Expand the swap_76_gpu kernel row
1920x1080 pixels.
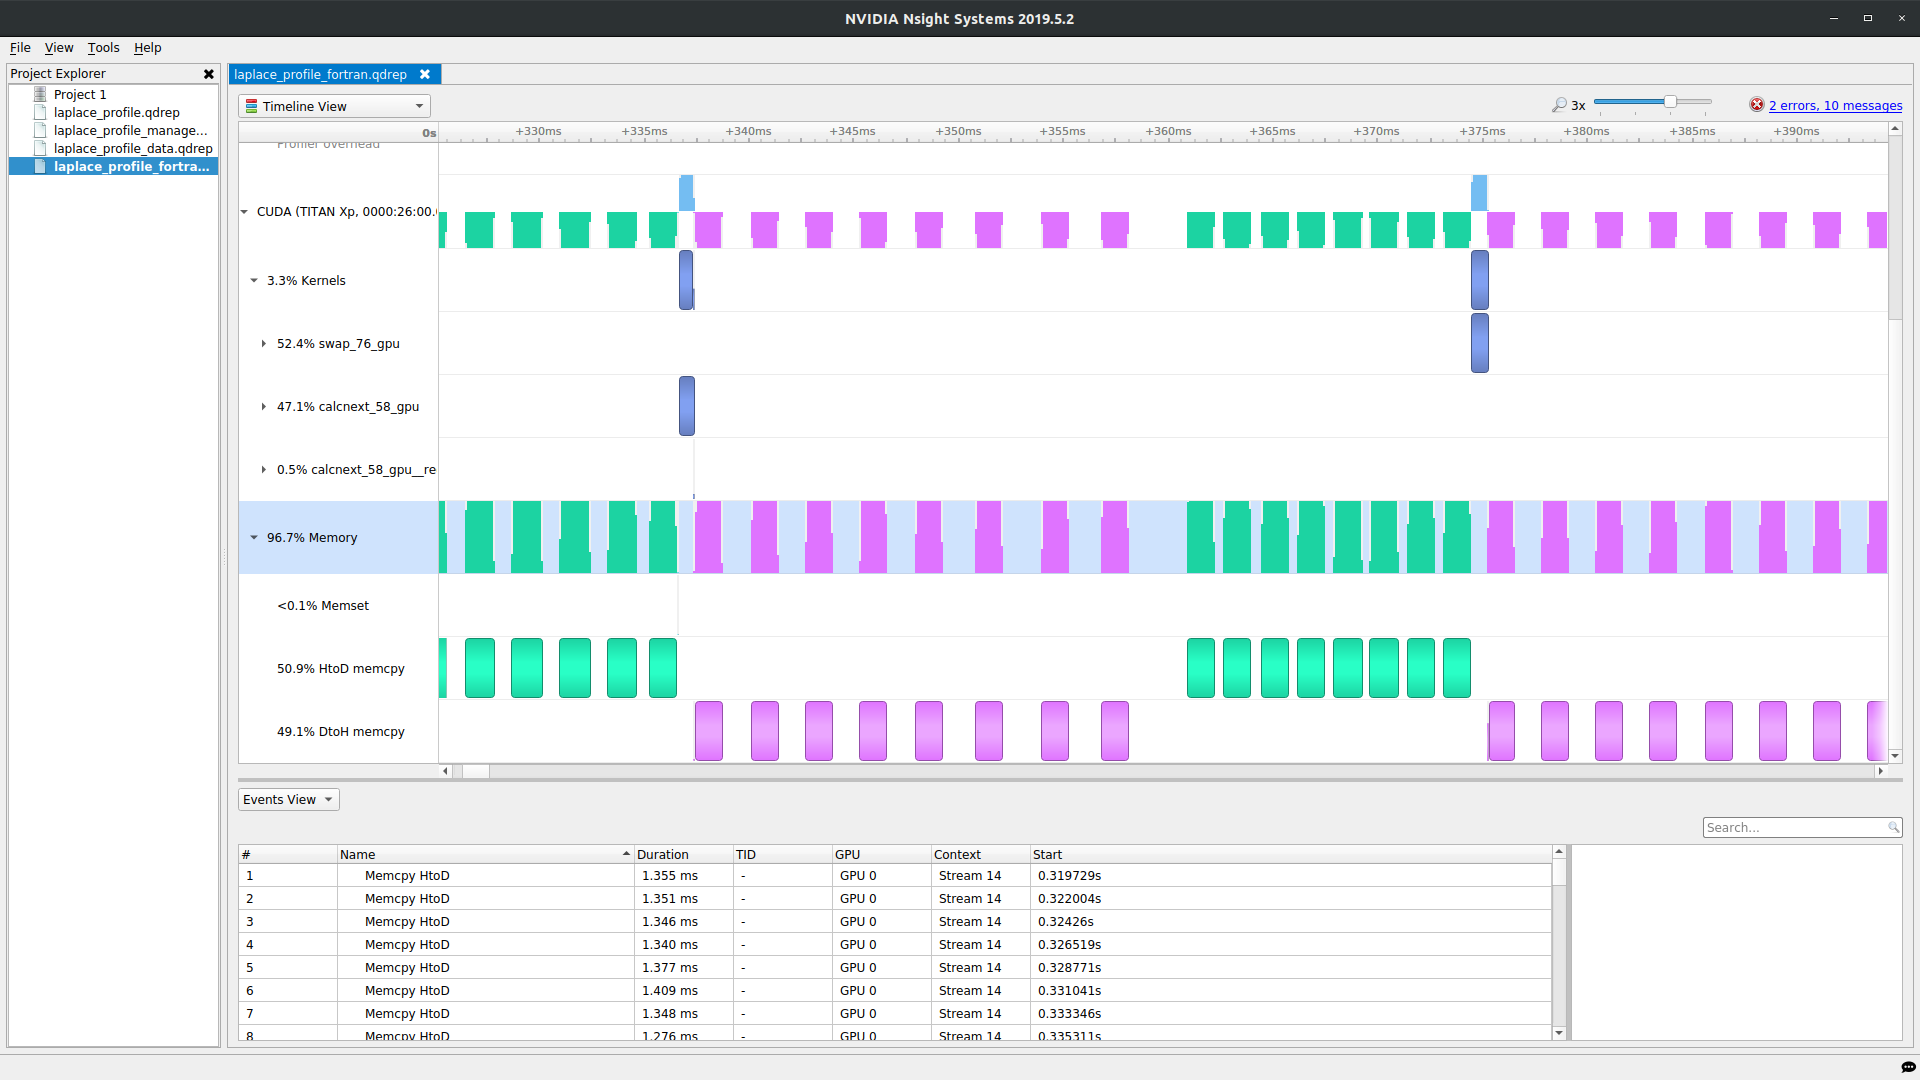tap(264, 344)
